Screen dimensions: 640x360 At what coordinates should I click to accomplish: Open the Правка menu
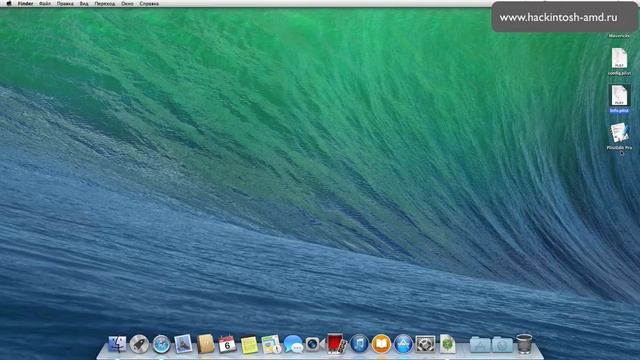[x=65, y=3]
